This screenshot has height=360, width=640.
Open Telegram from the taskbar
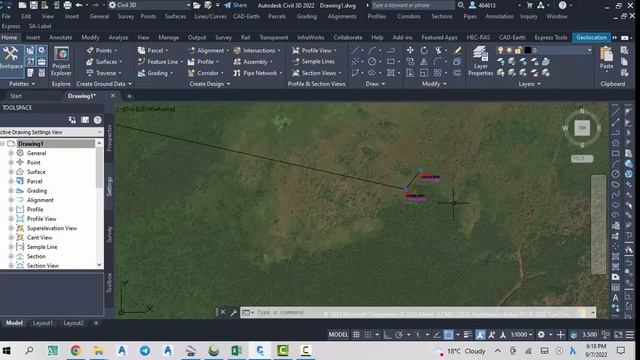(x=145, y=351)
